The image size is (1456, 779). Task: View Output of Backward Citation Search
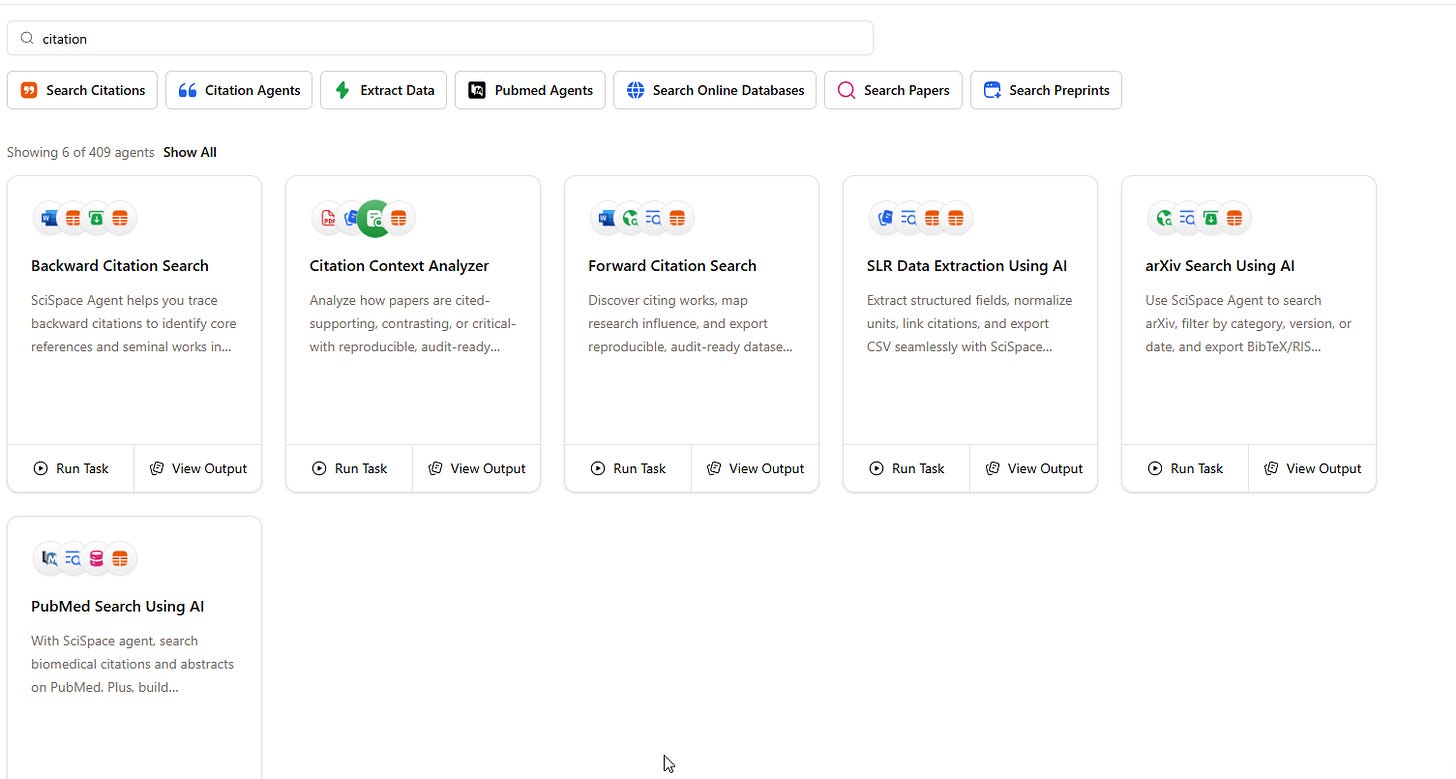[x=198, y=468]
